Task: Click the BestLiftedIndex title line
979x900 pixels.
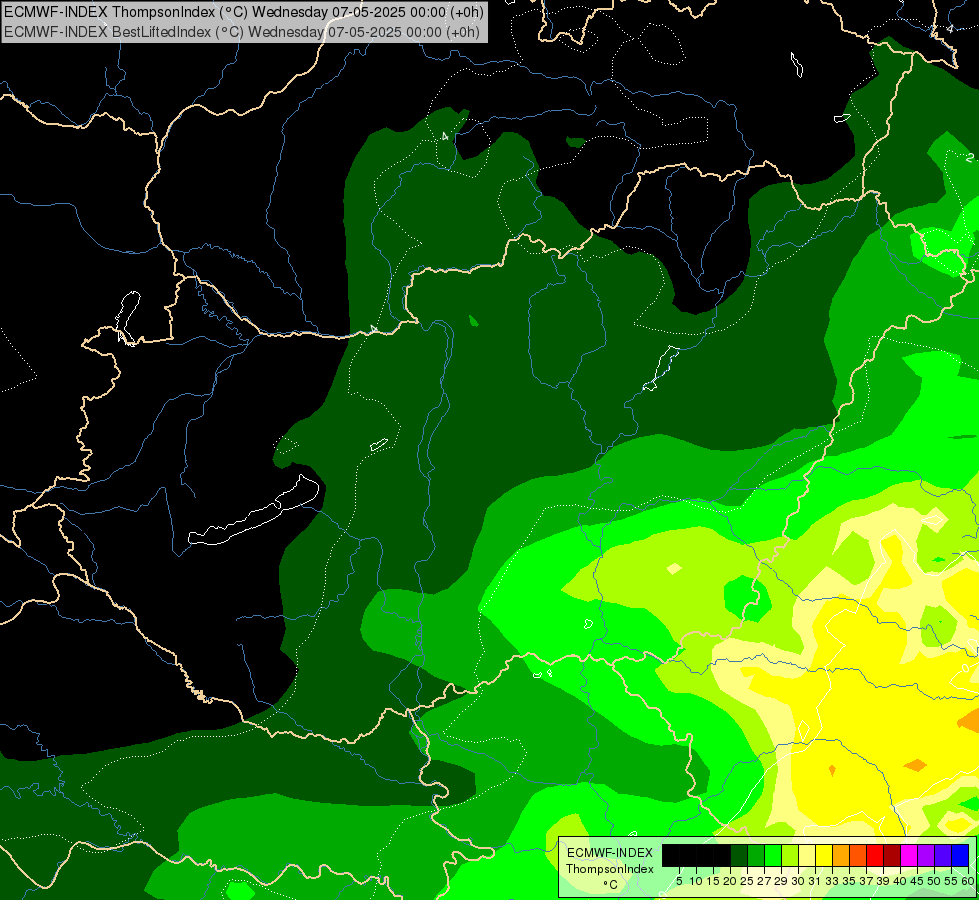Action: coord(242,32)
